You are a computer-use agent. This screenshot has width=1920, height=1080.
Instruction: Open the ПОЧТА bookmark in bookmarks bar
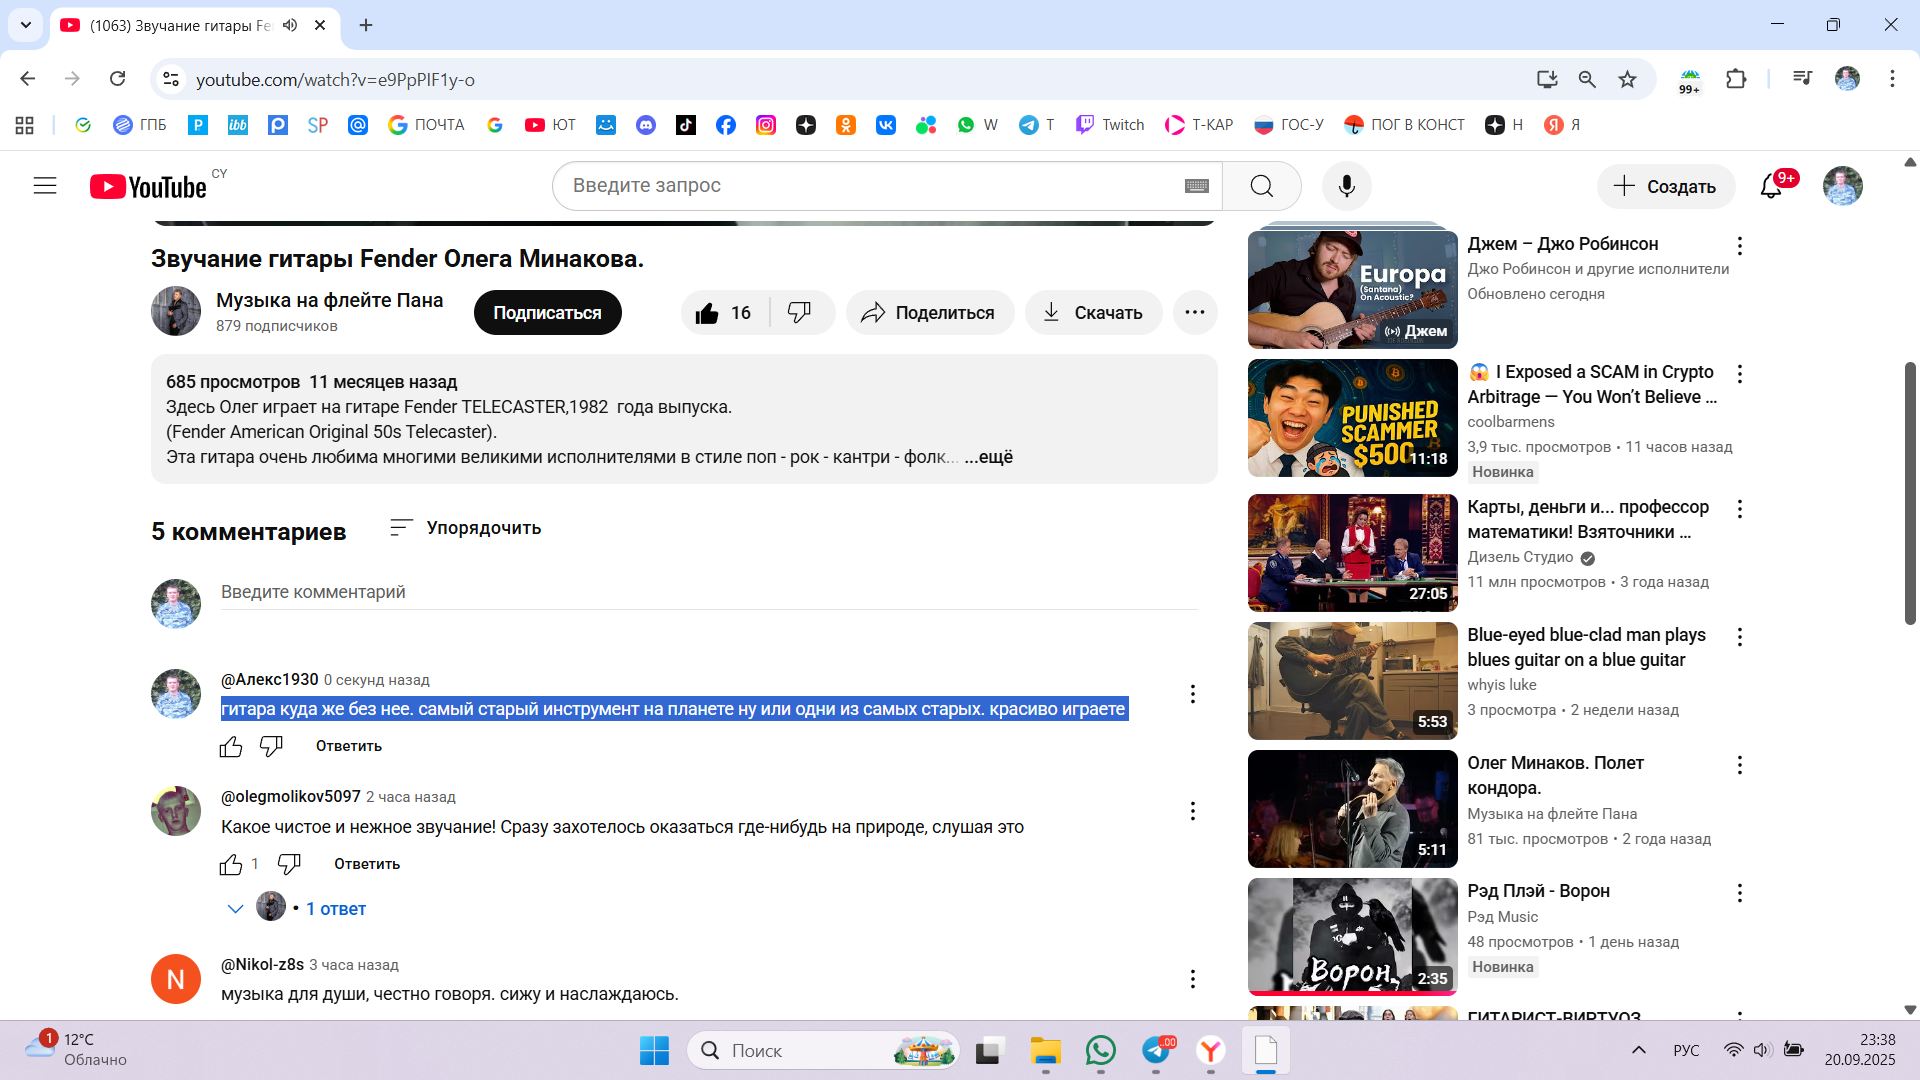coord(427,125)
